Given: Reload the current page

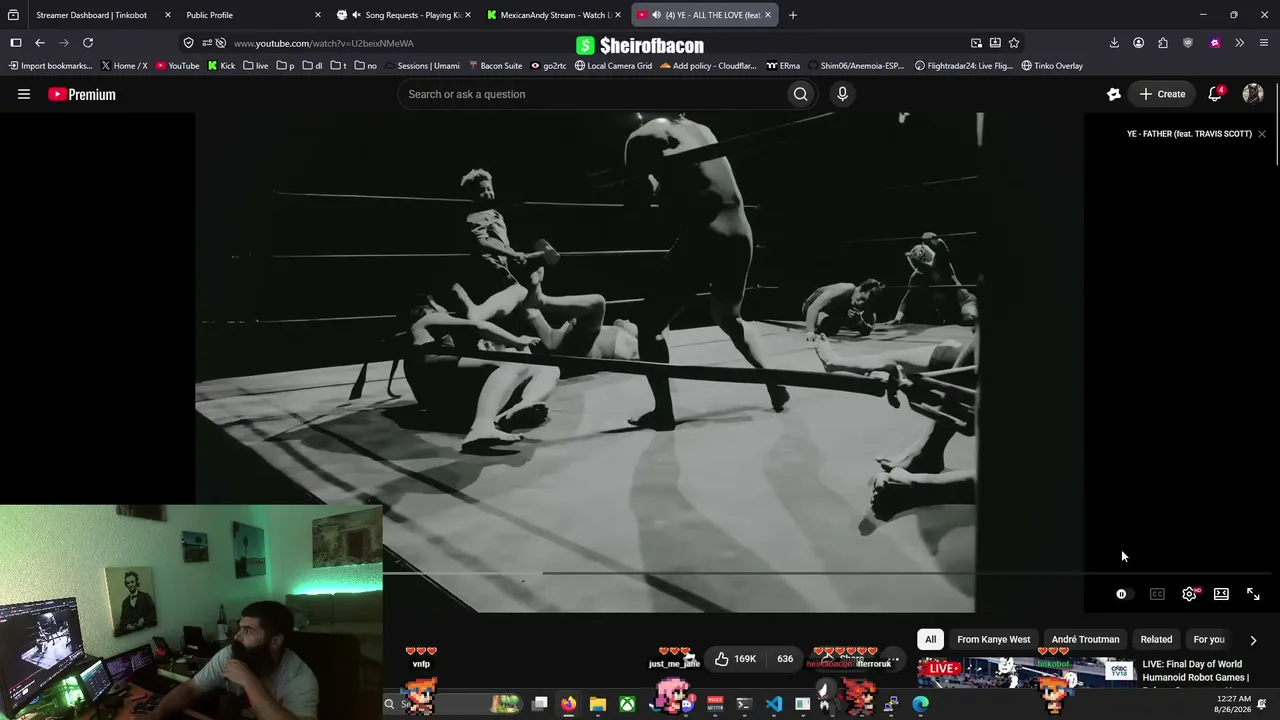Looking at the screenshot, I should [88, 43].
